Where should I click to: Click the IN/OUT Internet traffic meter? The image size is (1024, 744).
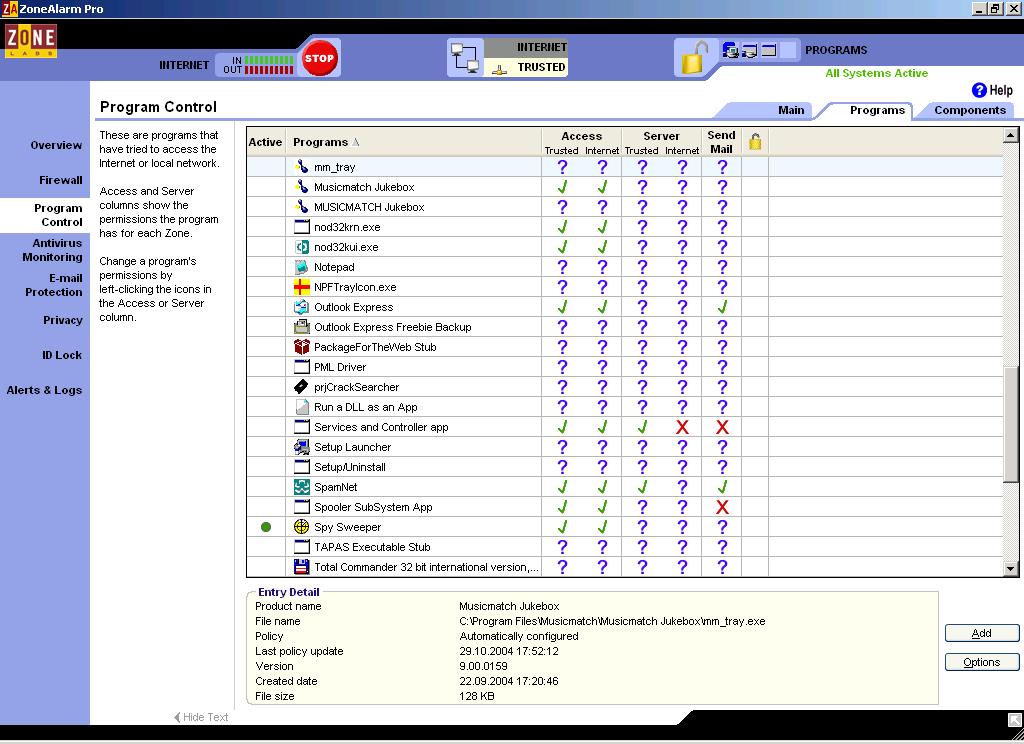tap(259, 65)
